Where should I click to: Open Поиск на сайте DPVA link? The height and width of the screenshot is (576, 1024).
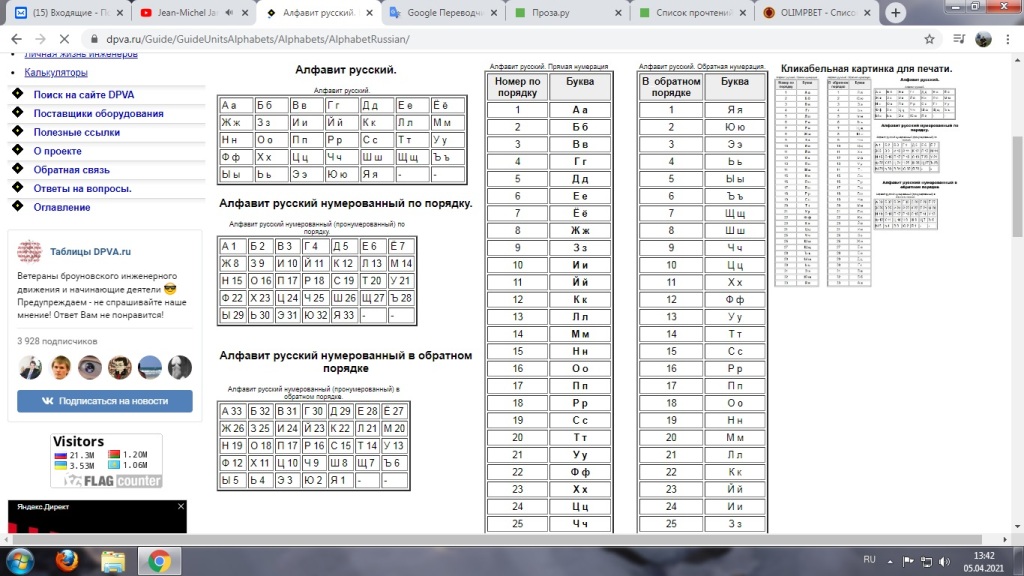(84, 95)
